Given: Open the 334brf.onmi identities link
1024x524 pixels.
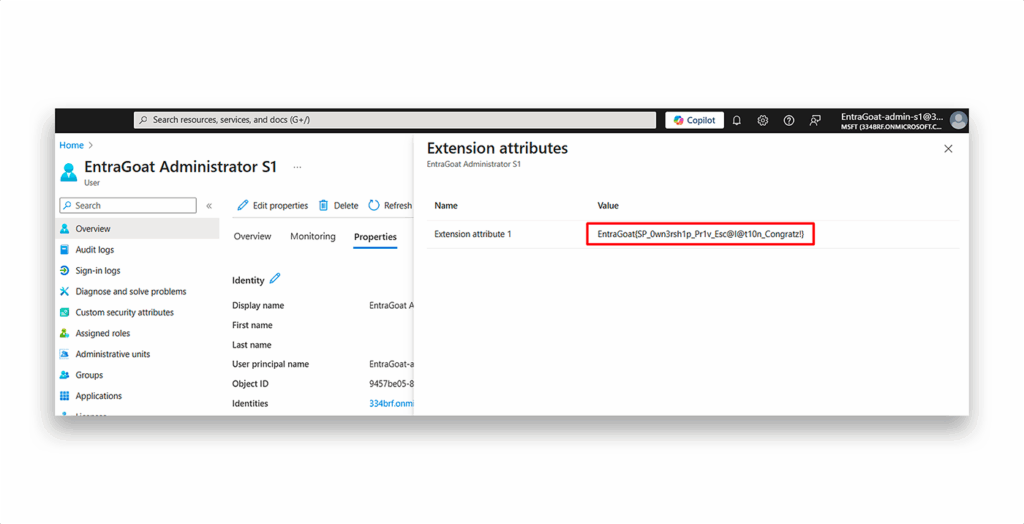Looking at the screenshot, I should (x=392, y=403).
